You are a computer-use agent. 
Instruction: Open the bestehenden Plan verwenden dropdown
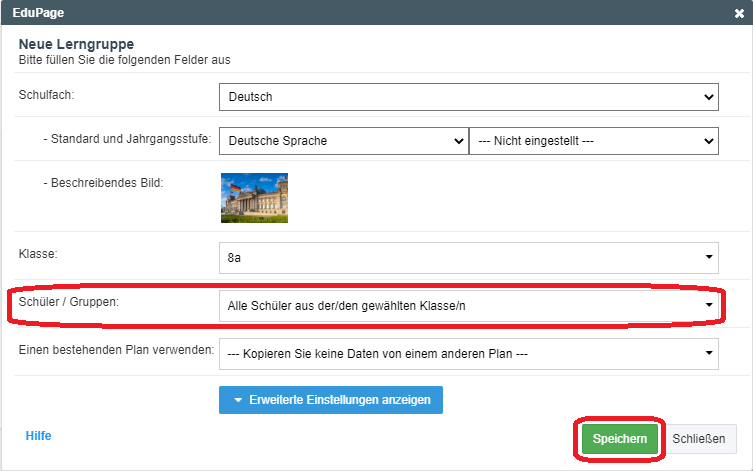coord(469,354)
